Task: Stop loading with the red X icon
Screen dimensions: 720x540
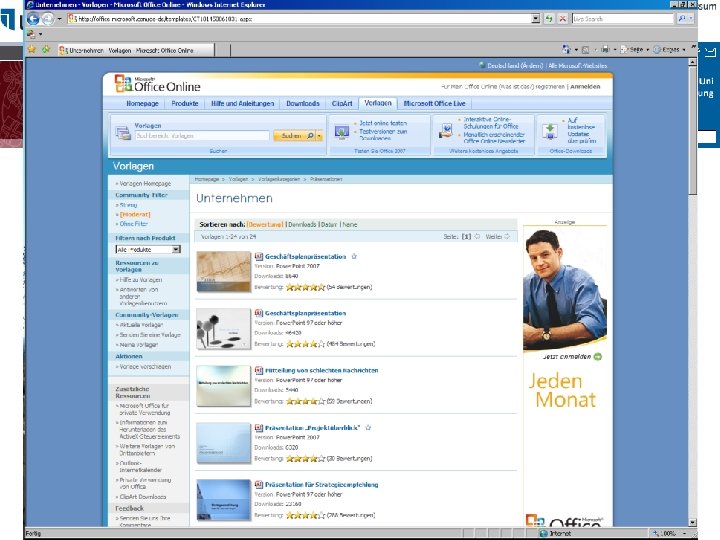Action: 562,19
